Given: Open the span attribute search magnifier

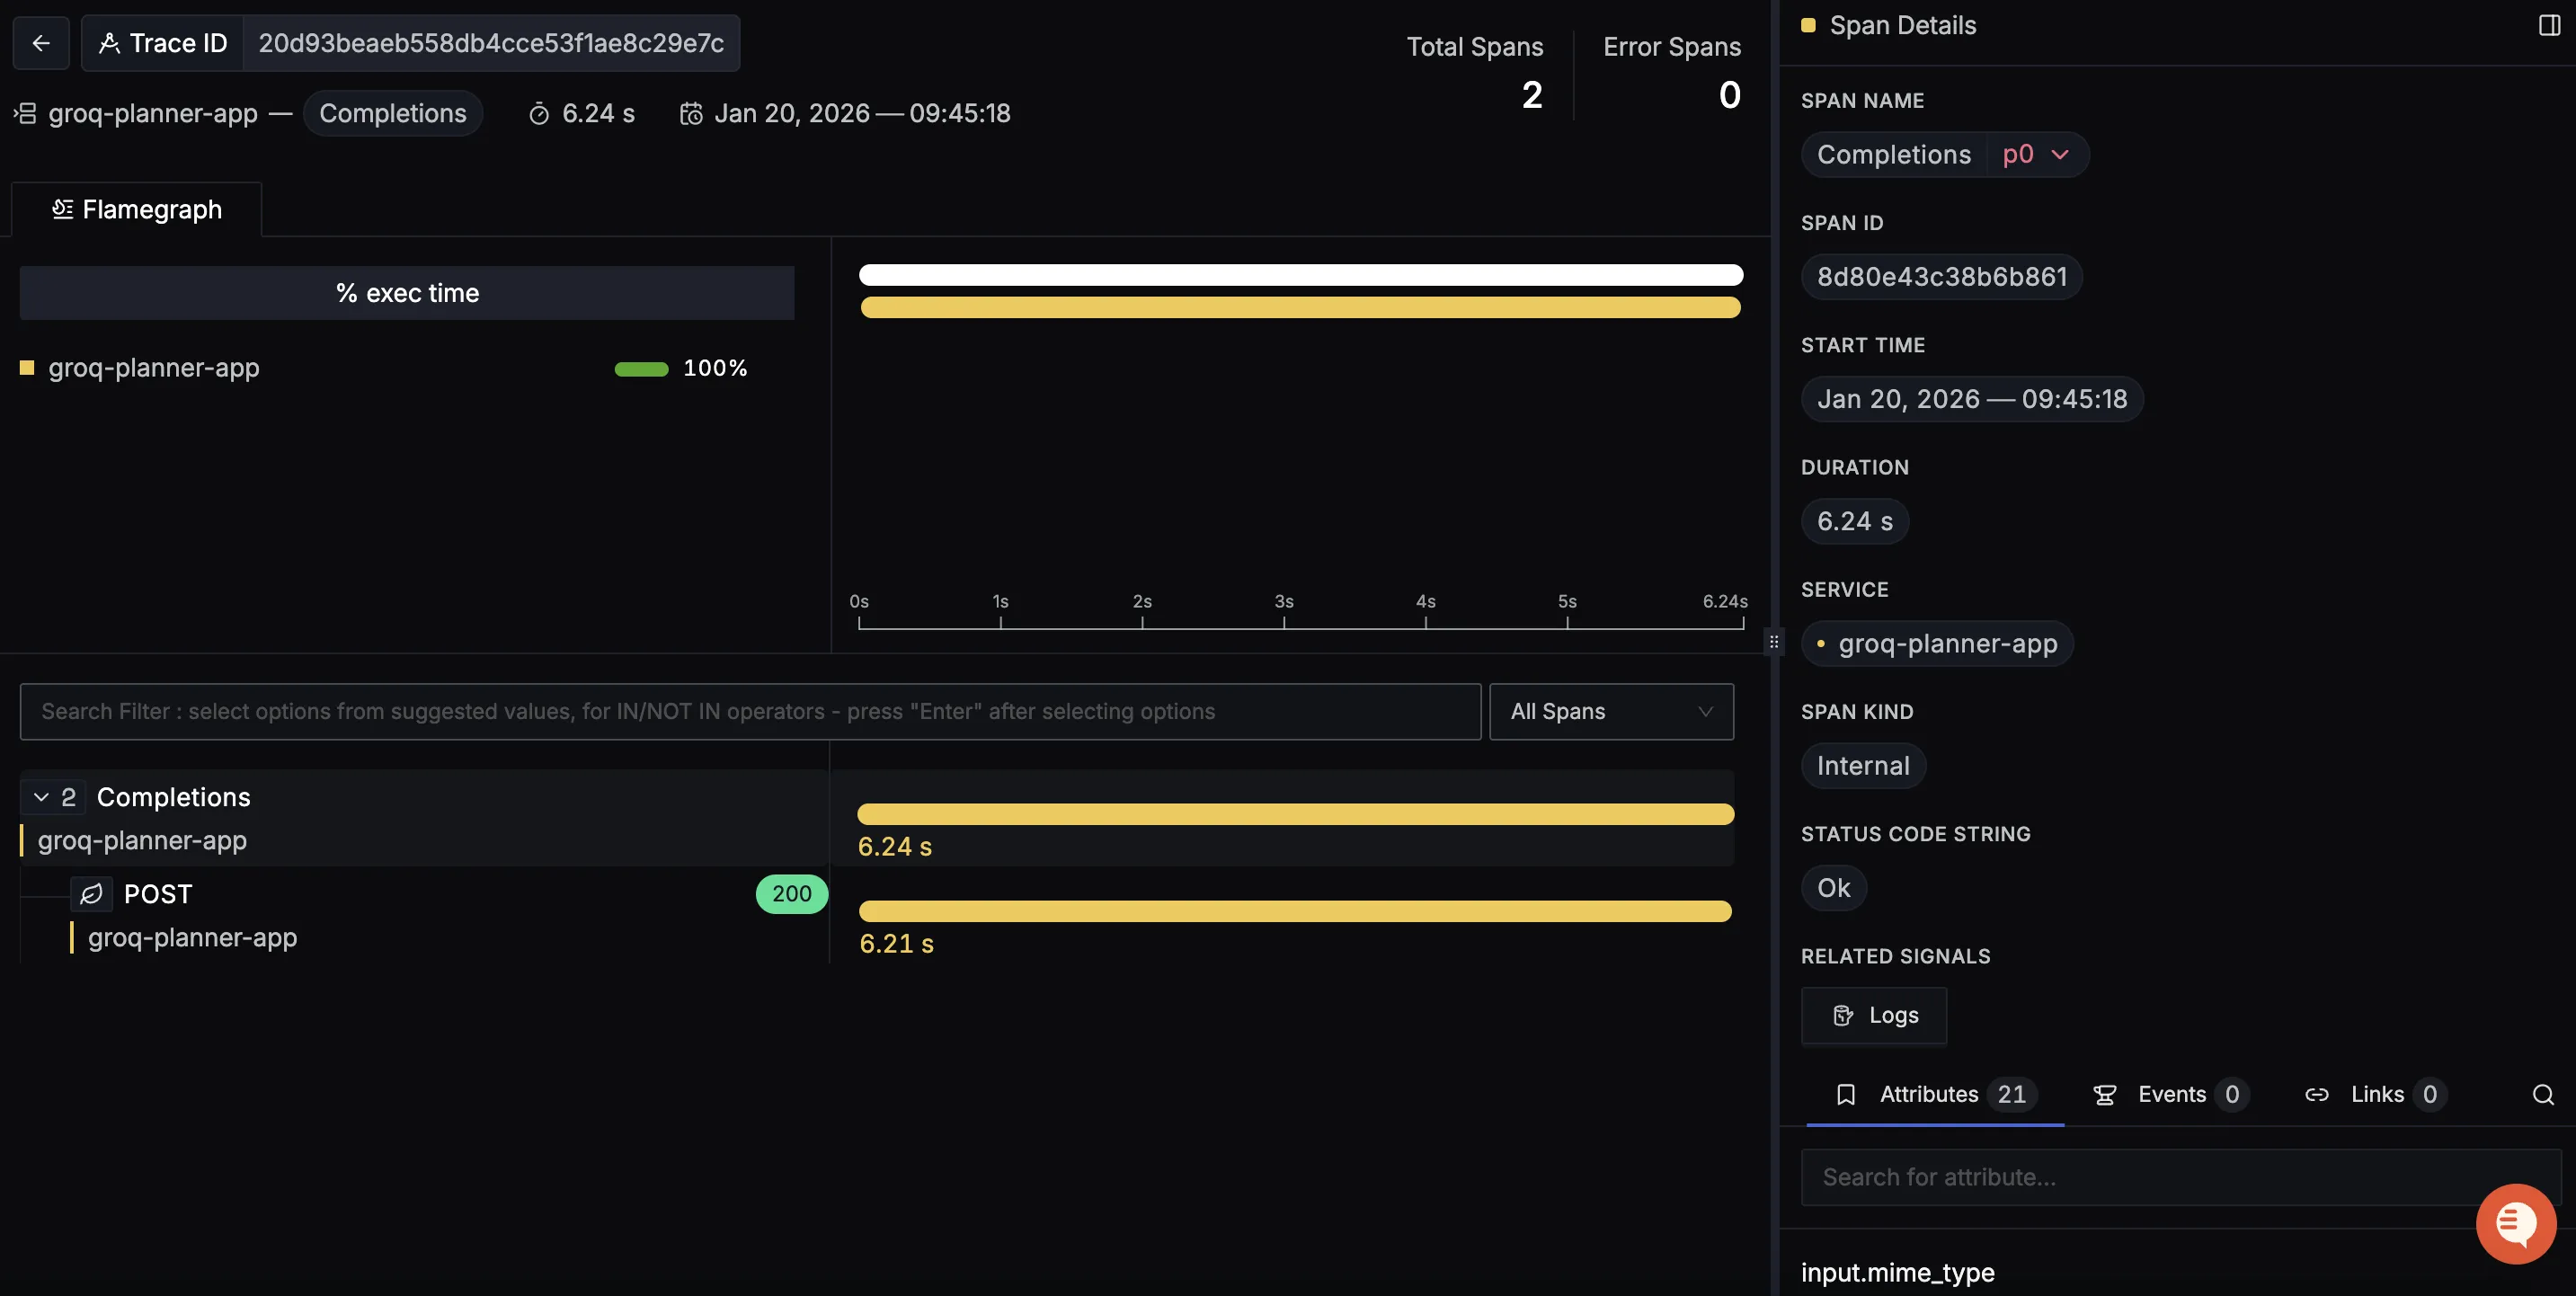Looking at the screenshot, I should 2541,1095.
